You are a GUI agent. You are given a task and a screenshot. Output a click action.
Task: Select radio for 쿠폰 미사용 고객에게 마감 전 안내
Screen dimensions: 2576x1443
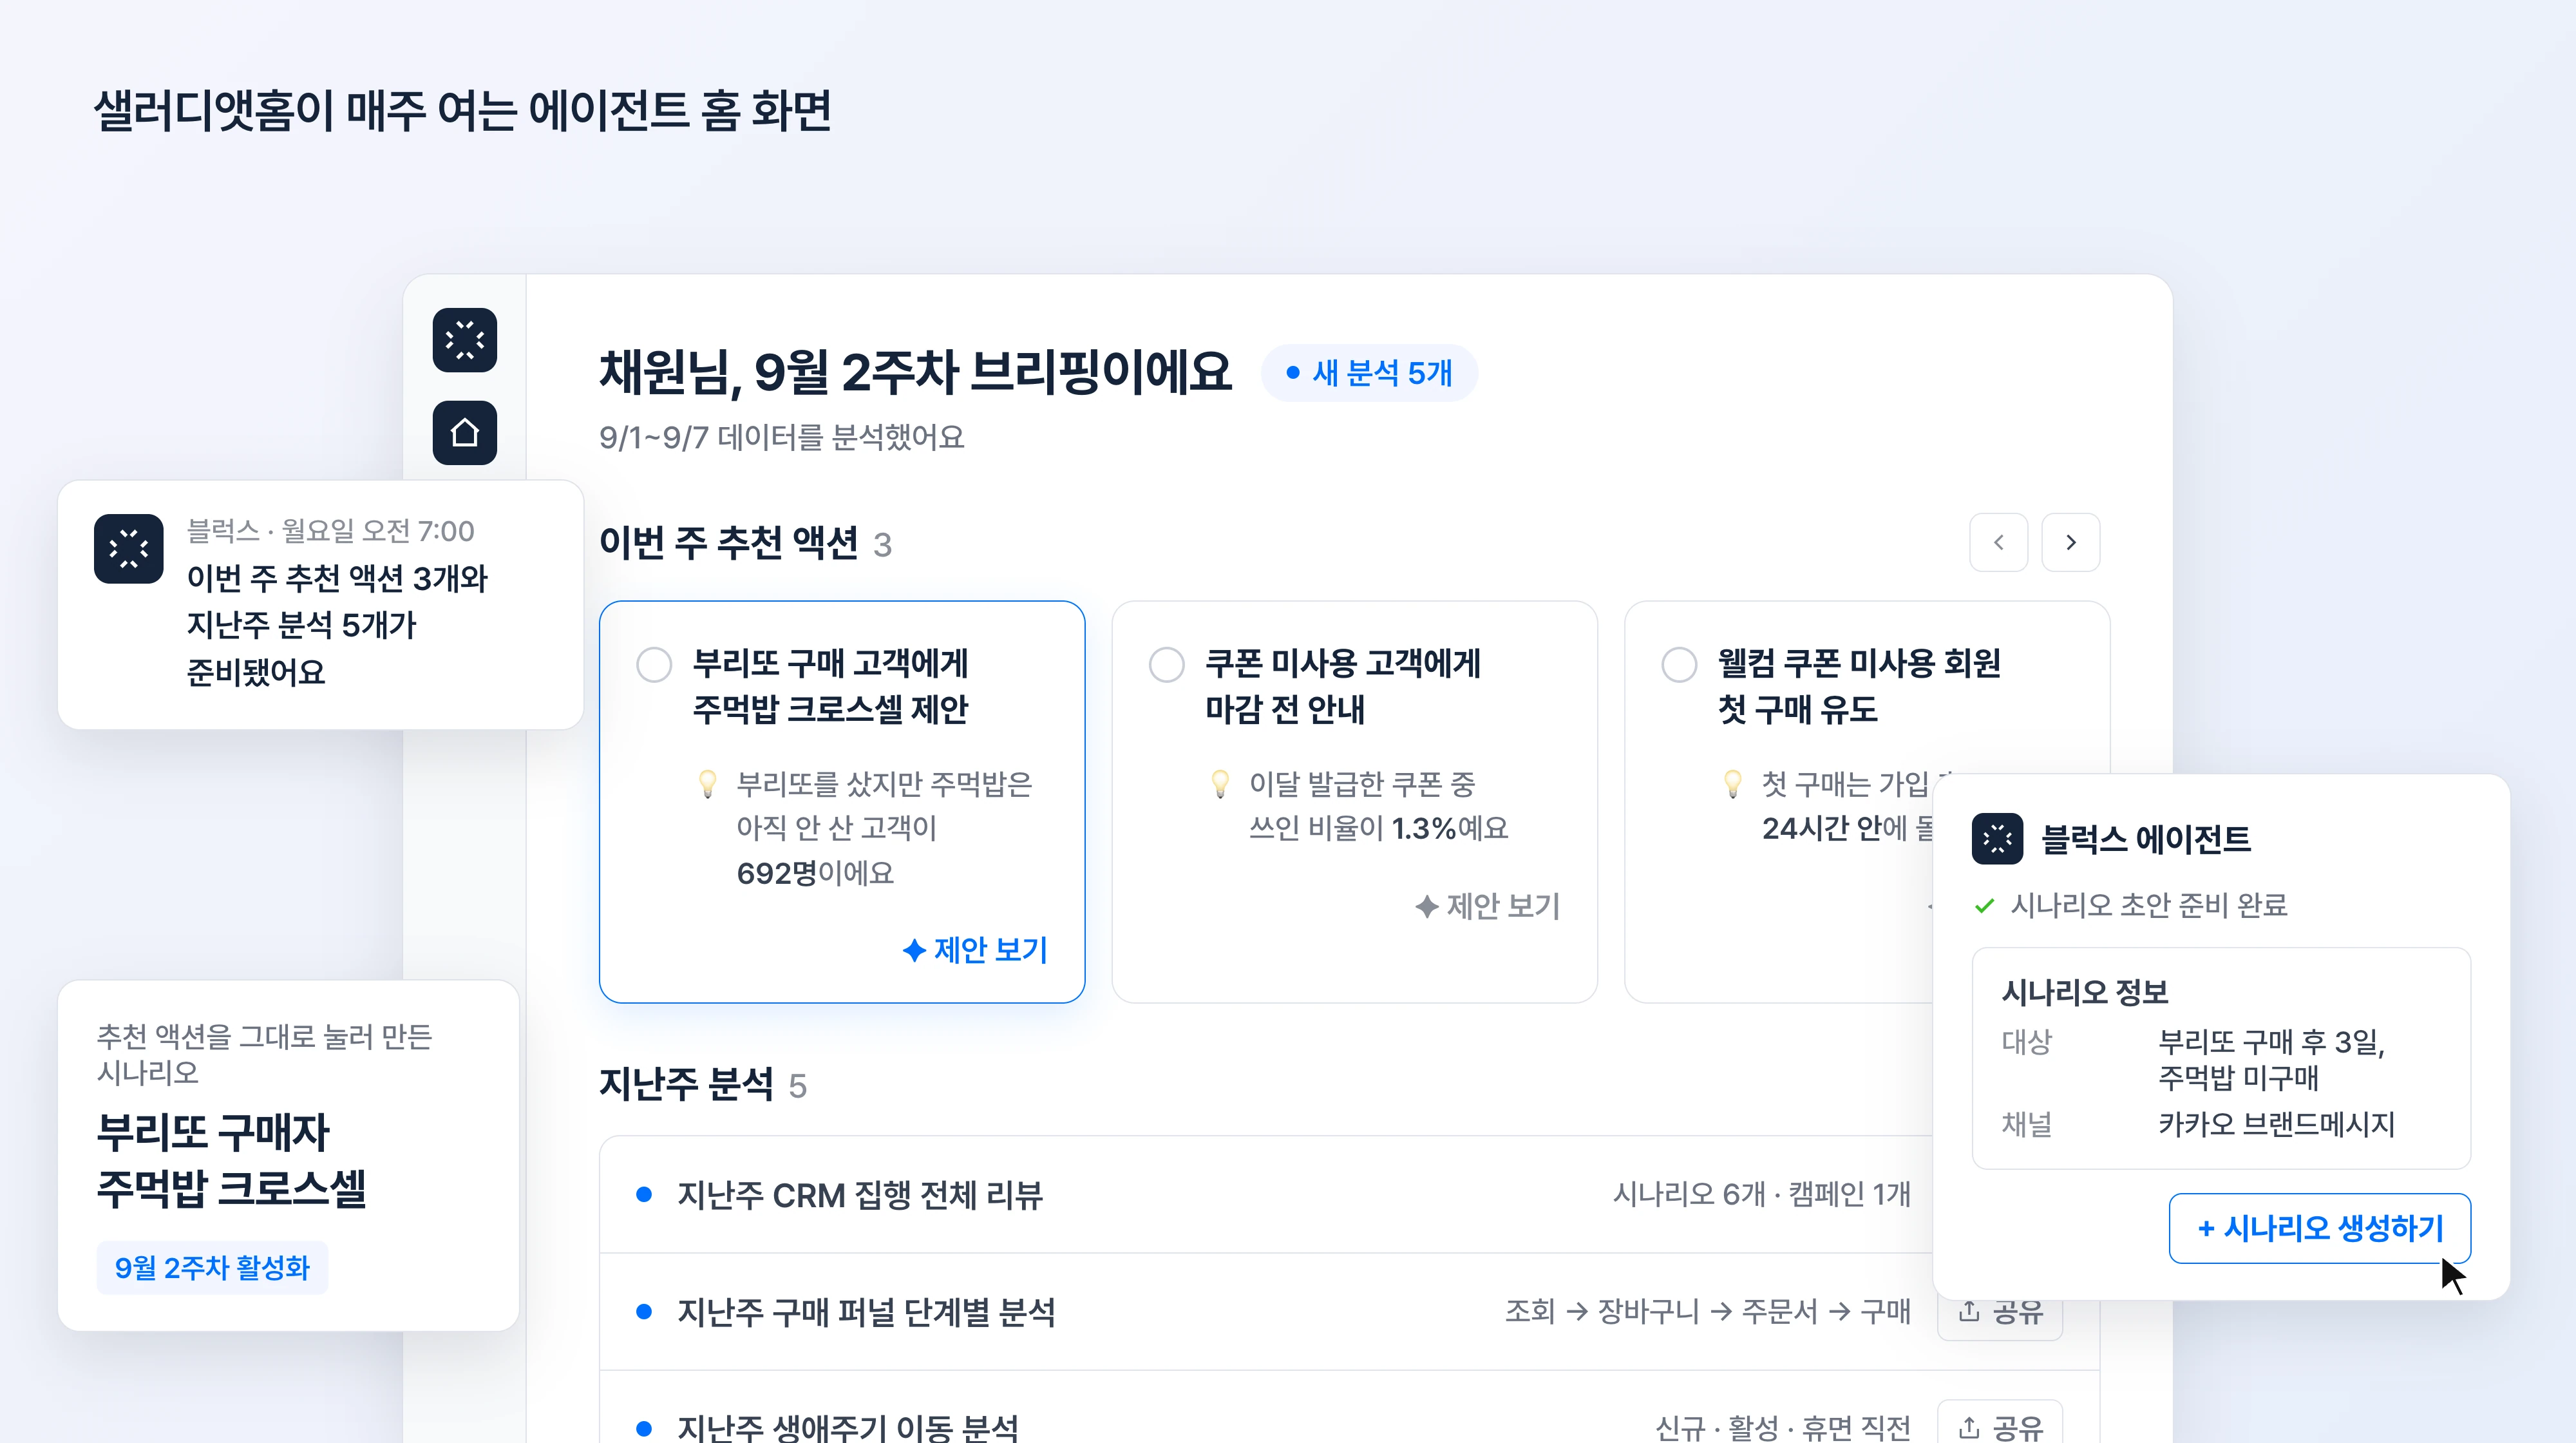coord(1167,665)
